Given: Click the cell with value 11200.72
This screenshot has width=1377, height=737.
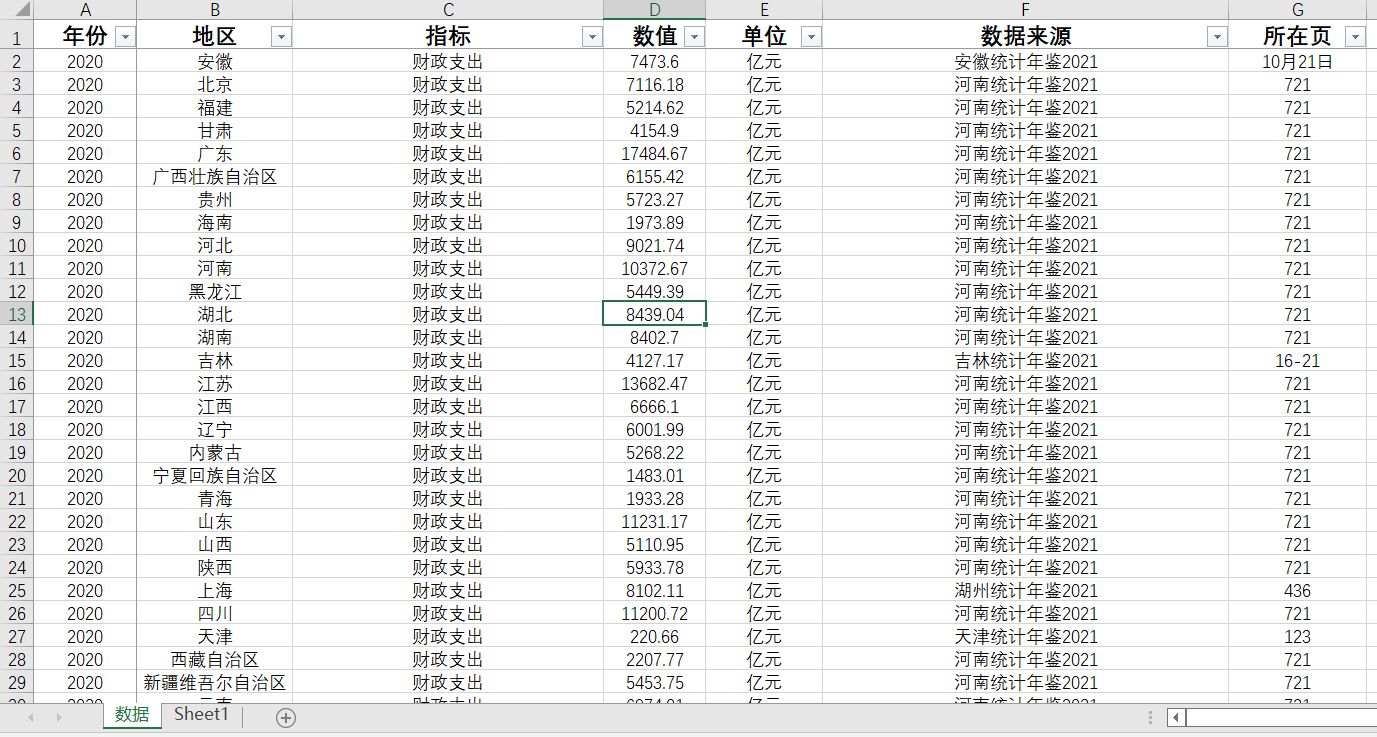Looking at the screenshot, I should 655,613.
